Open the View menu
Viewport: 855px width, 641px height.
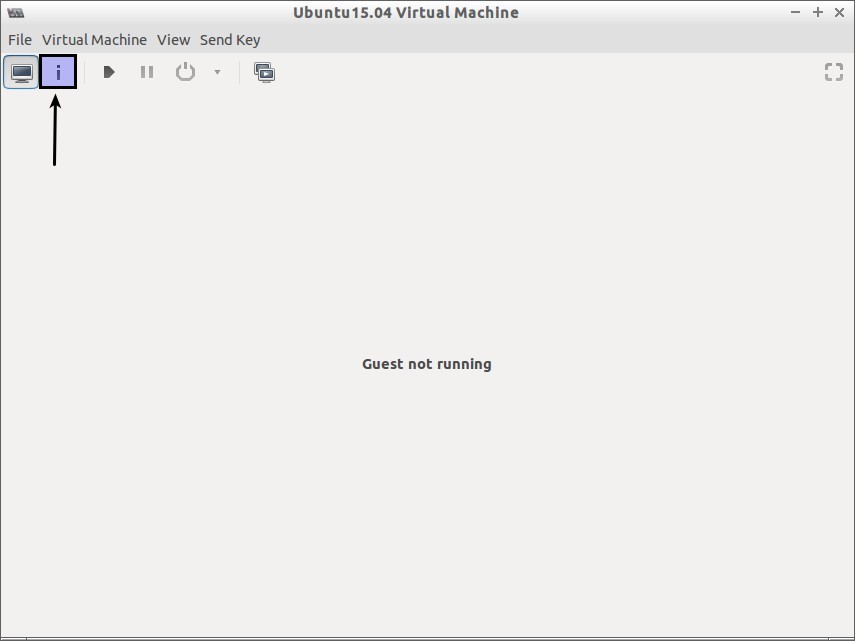[x=173, y=40]
